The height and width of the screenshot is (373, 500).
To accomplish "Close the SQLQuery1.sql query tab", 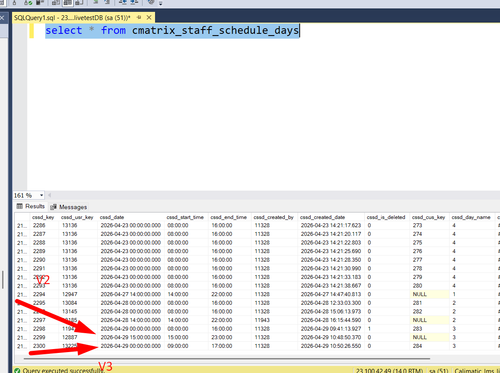I will coord(149,17).
